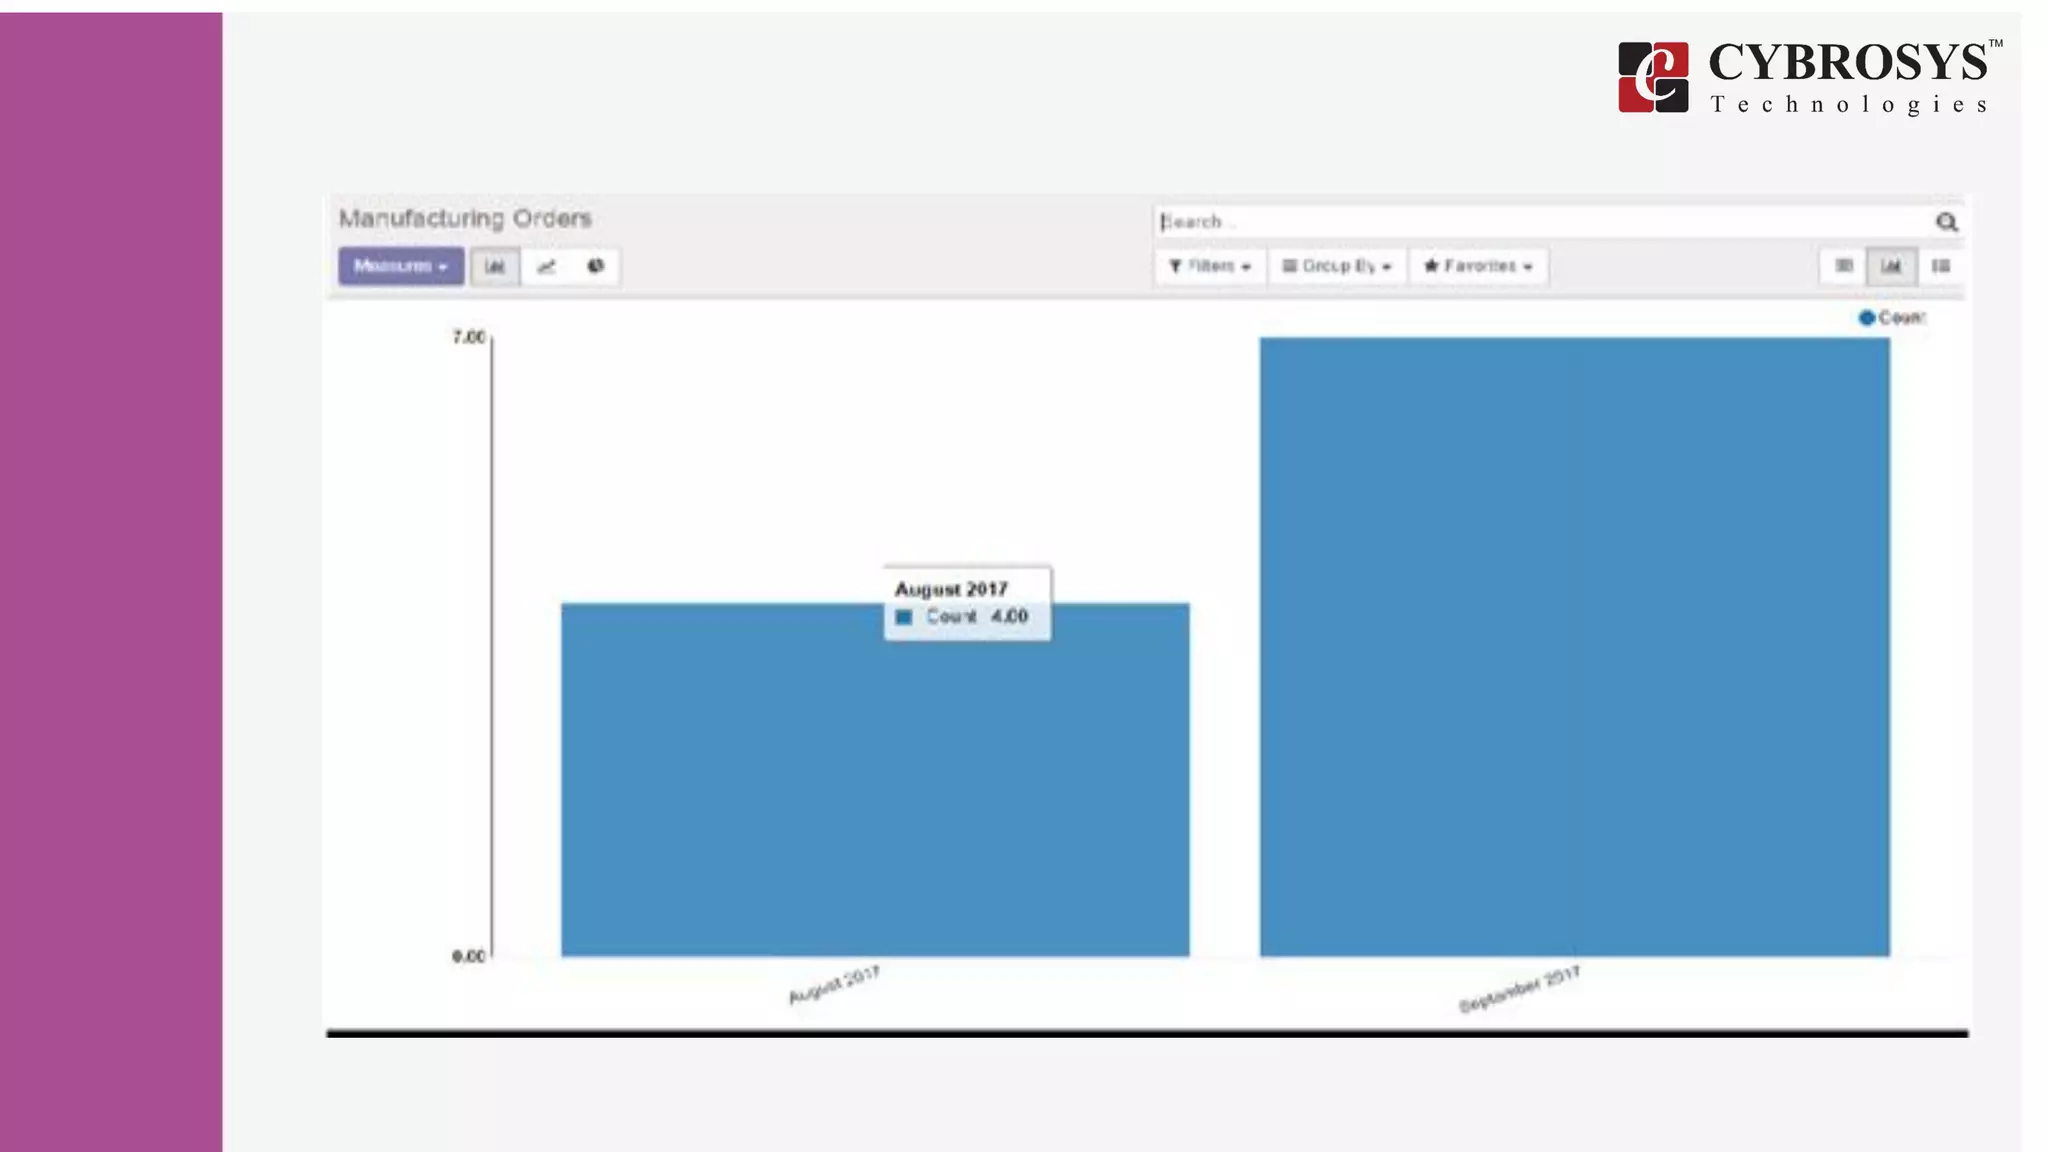Click the August 2017 axis label
The width and height of the screenshot is (2048, 1152).
coord(834,984)
